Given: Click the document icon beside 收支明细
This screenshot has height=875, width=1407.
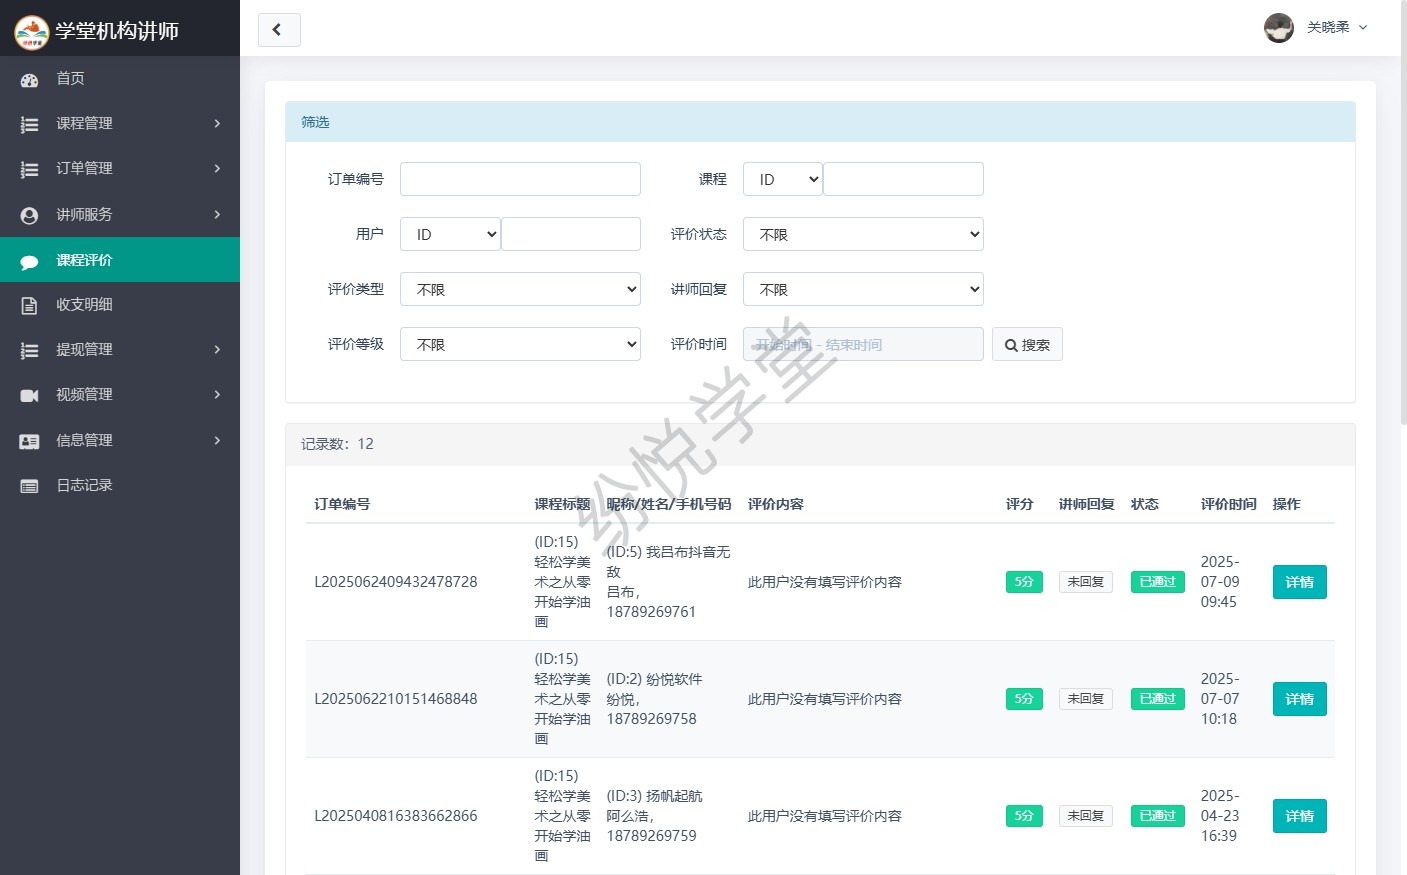Looking at the screenshot, I should 29,305.
